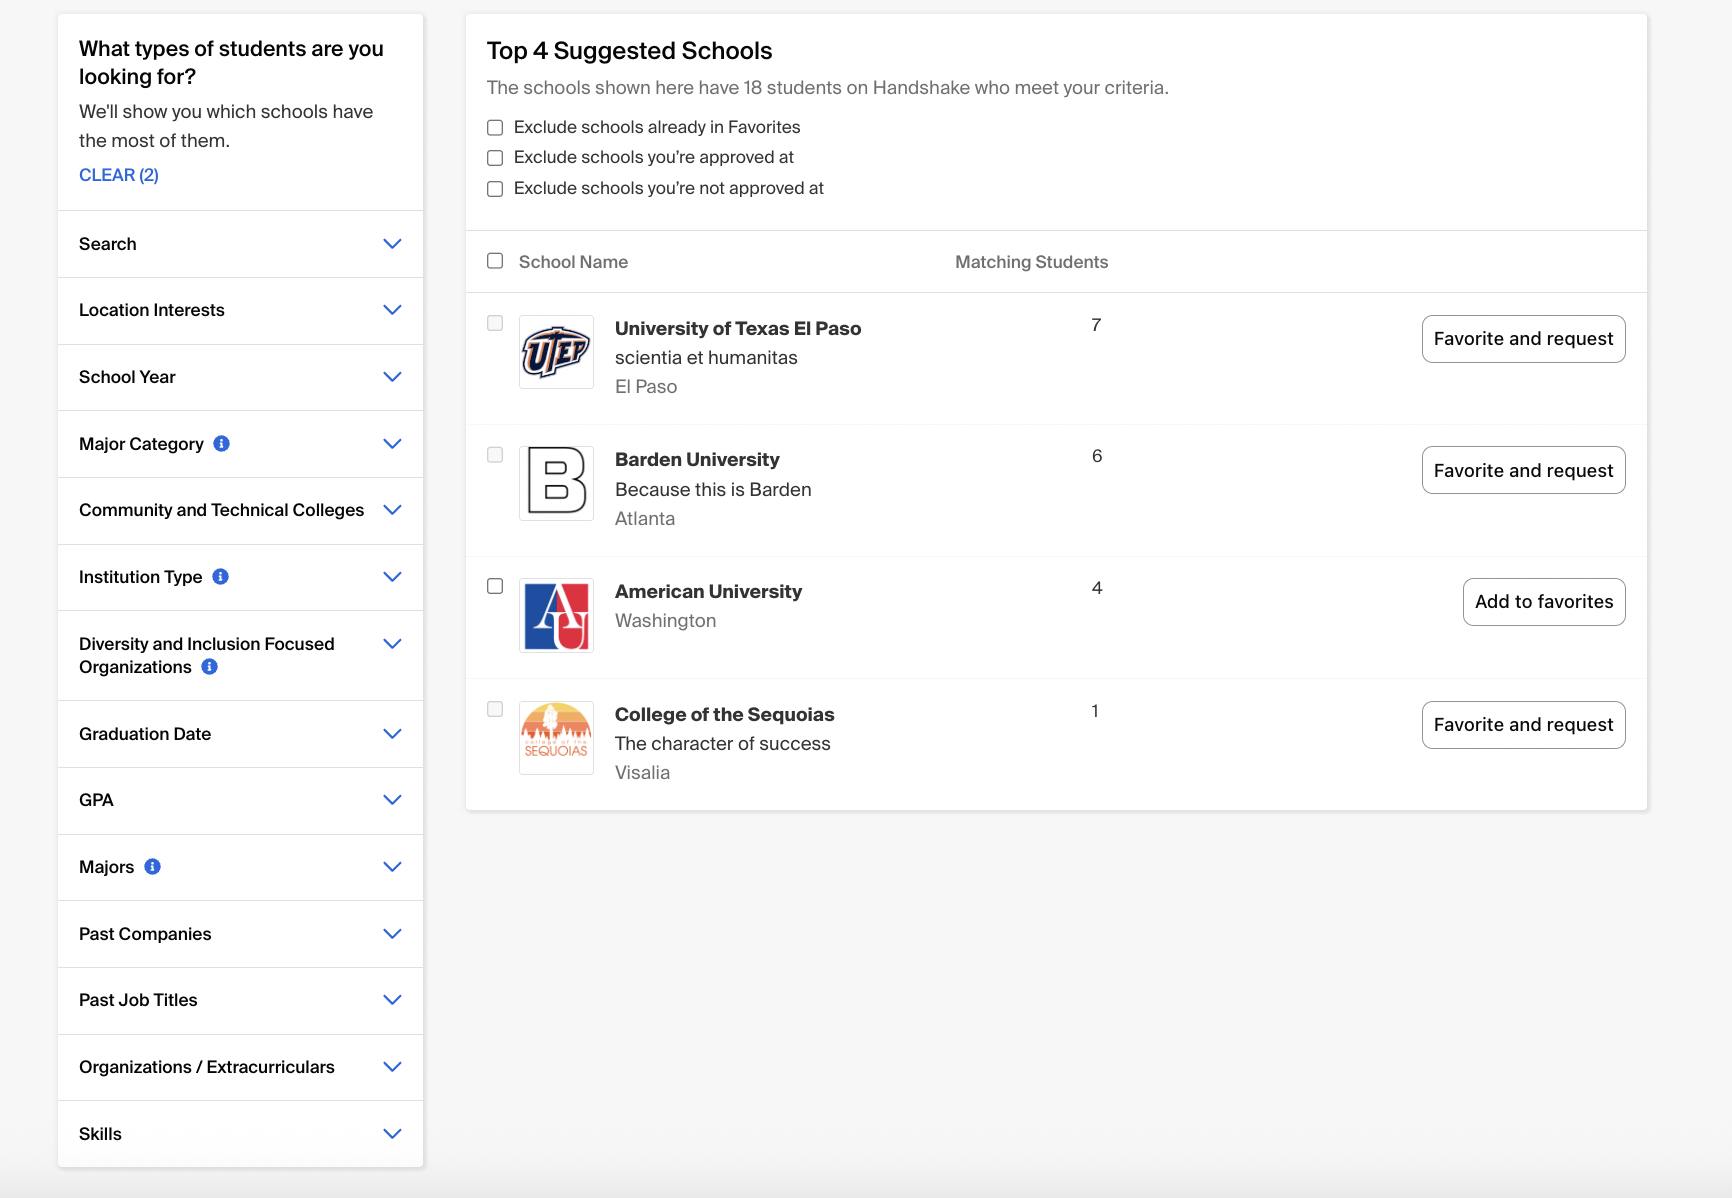
Task: Click the Top 4 Suggested Schools heading
Action: click(629, 51)
